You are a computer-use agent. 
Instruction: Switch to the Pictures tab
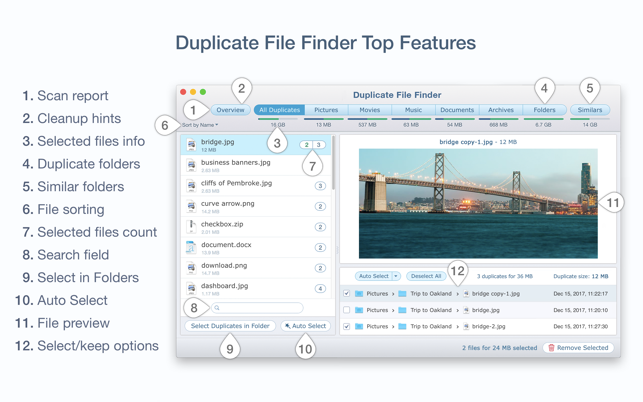[x=326, y=110]
